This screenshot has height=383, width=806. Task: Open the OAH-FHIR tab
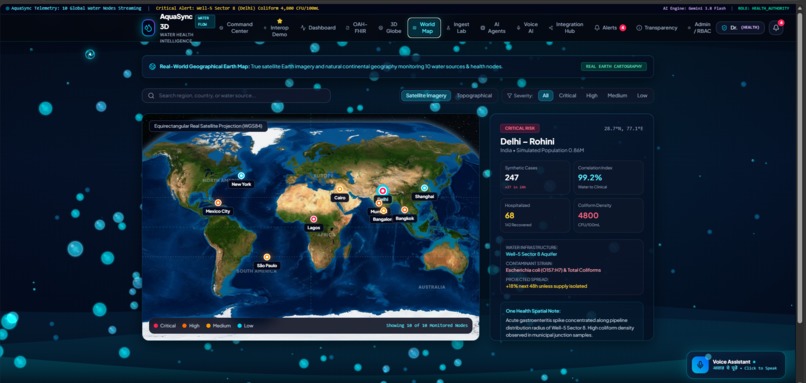click(357, 28)
